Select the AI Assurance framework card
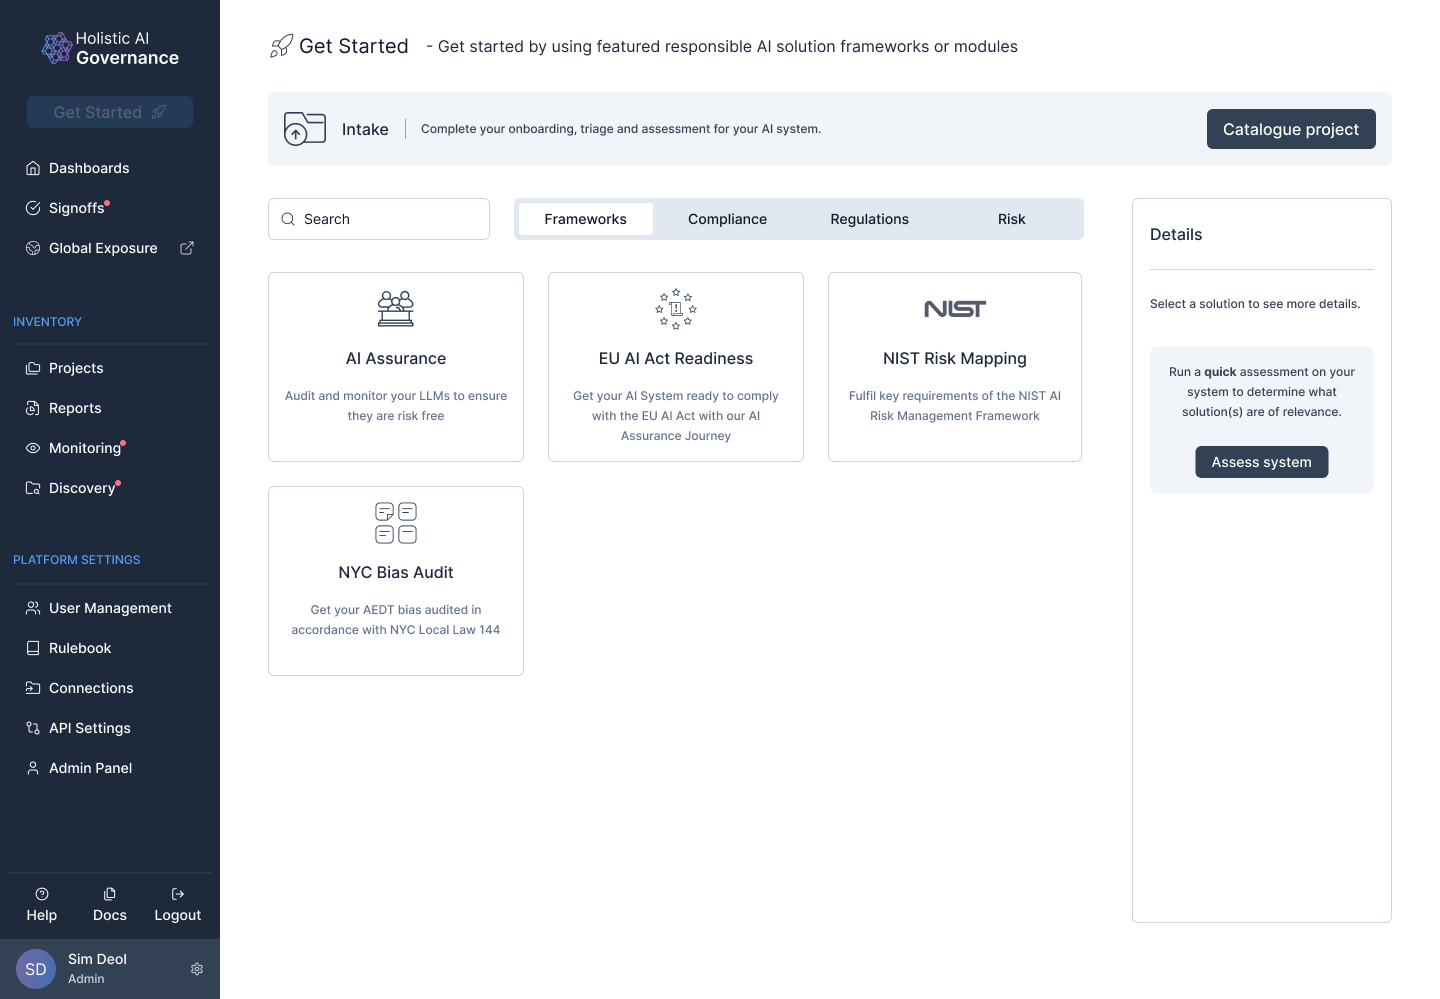Image resolution: width=1440 pixels, height=999 pixels. point(396,367)
